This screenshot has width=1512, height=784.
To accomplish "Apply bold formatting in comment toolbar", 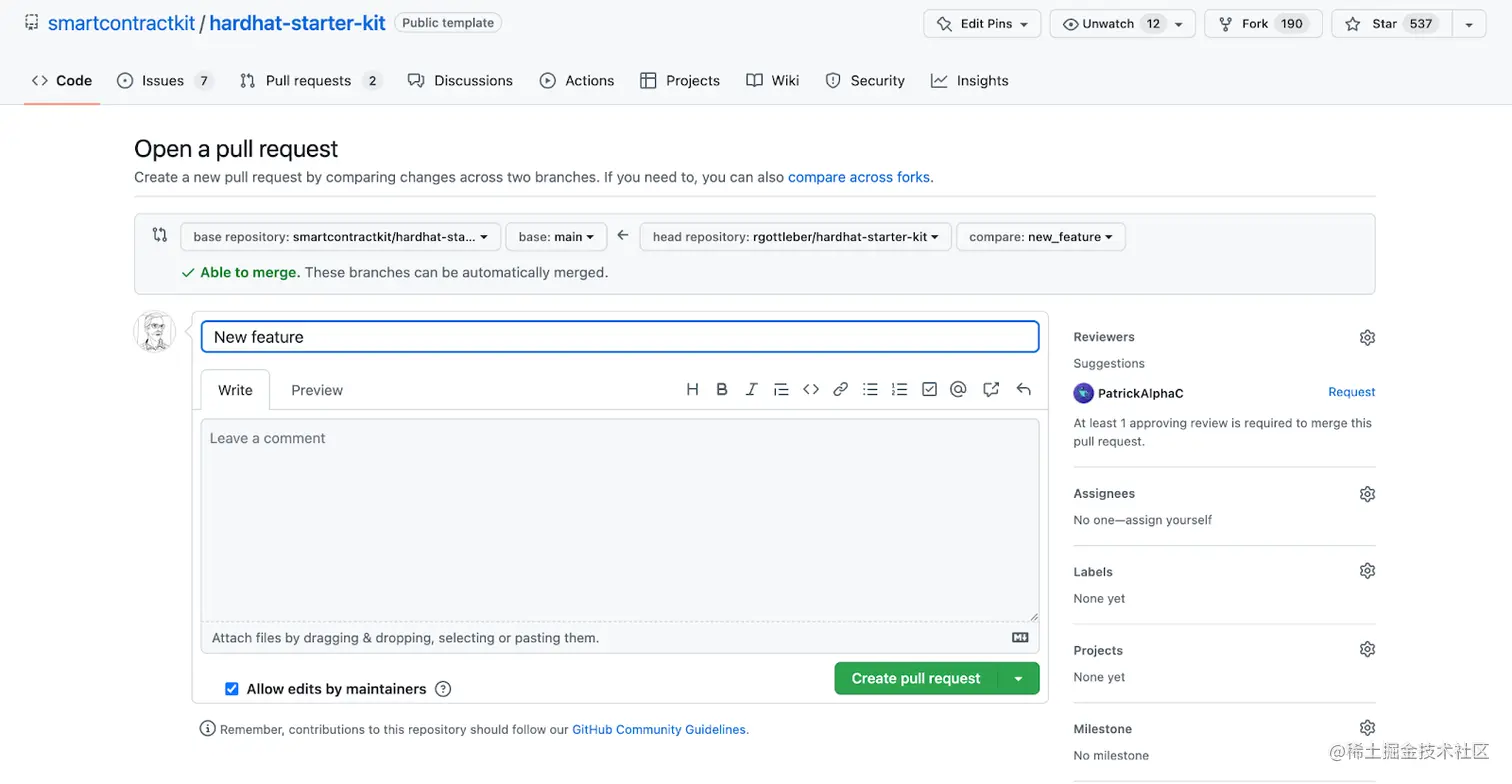I will click(722, 390).
